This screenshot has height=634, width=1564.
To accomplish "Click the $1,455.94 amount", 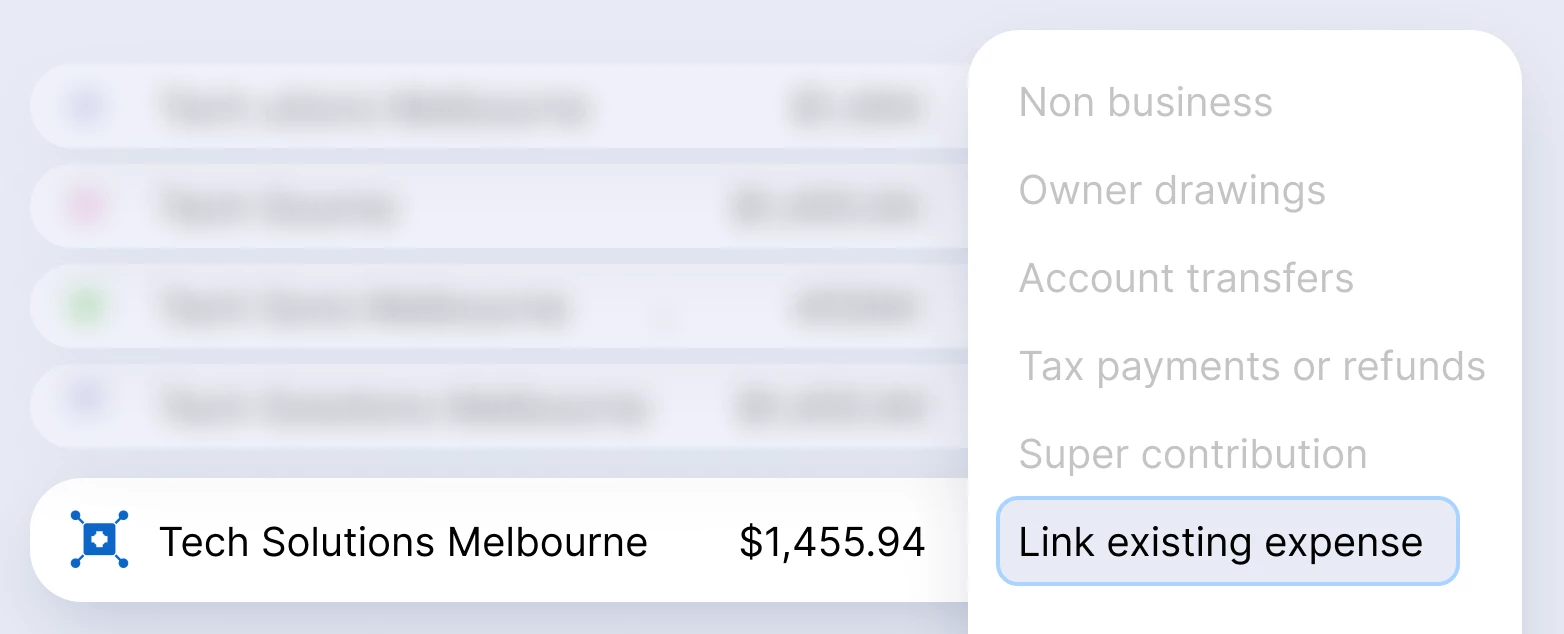I will point(832,542).
